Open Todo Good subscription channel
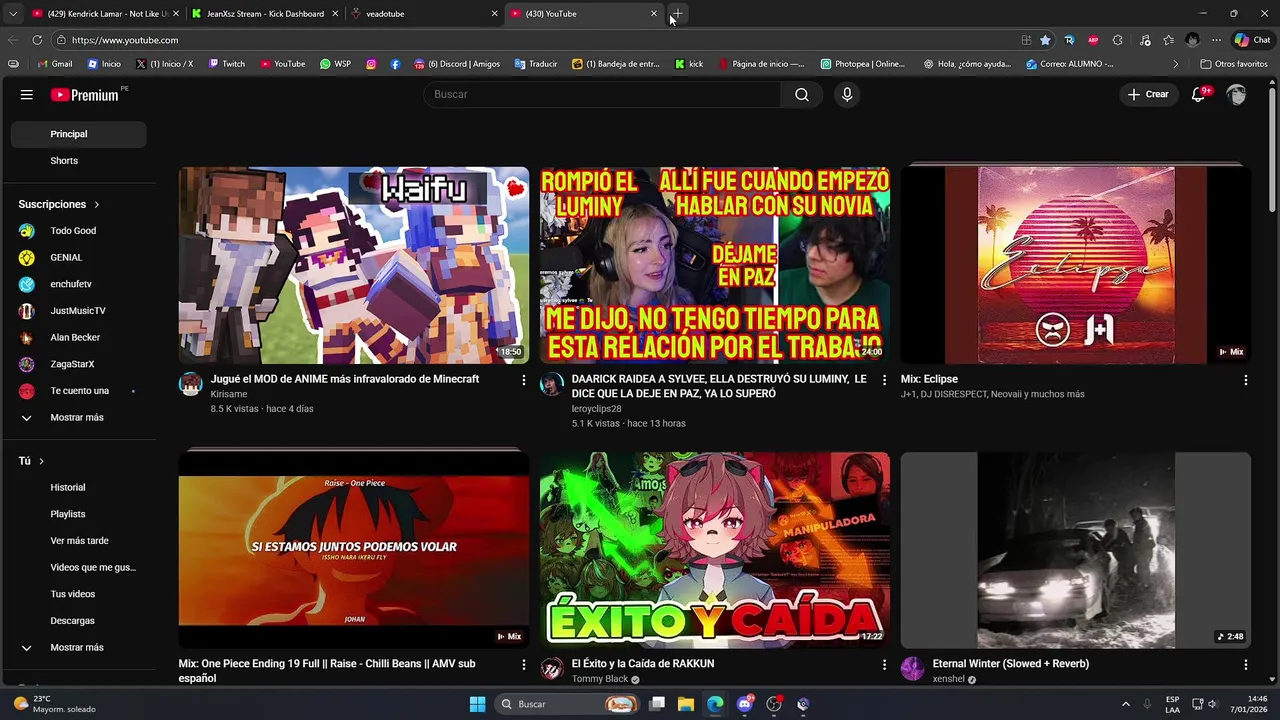Viewport: 1280px width, 720px height. point(78,231)
